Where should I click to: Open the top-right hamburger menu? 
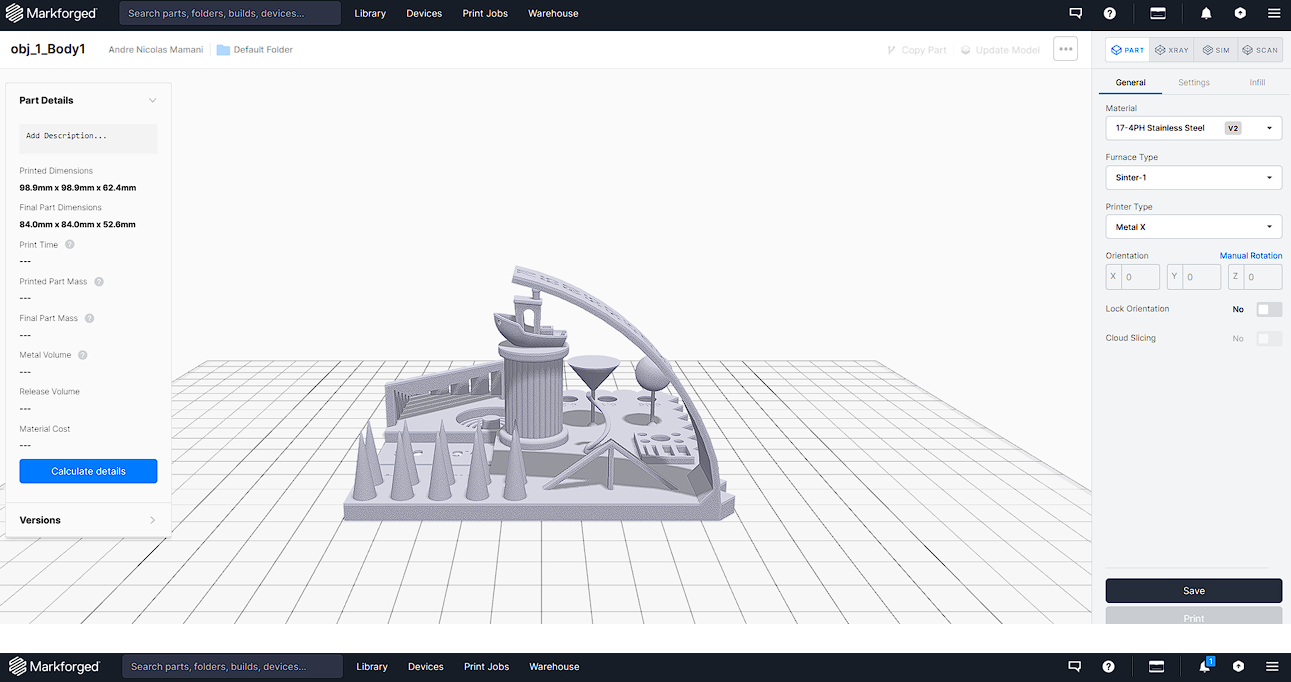tap(1274, 13)
